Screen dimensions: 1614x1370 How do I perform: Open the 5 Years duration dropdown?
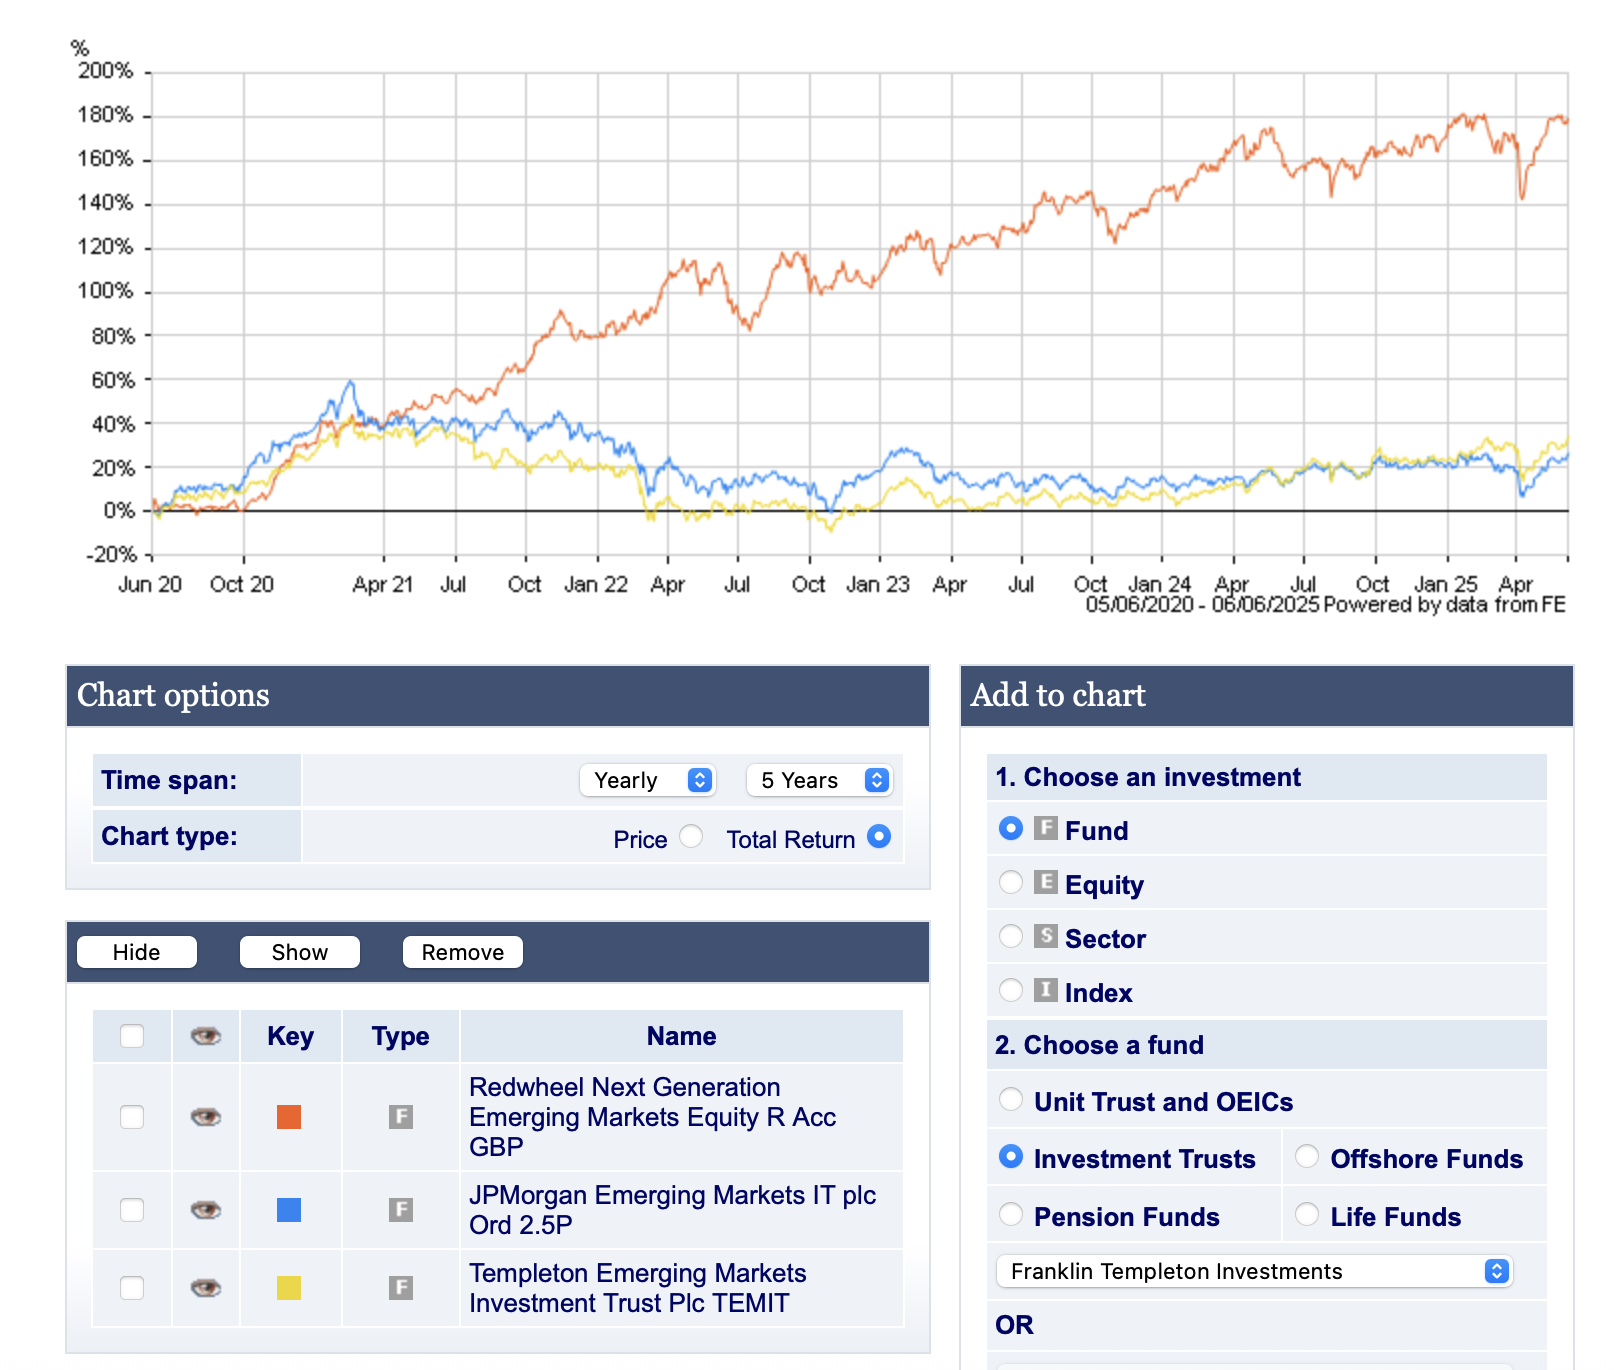point(819,780)
